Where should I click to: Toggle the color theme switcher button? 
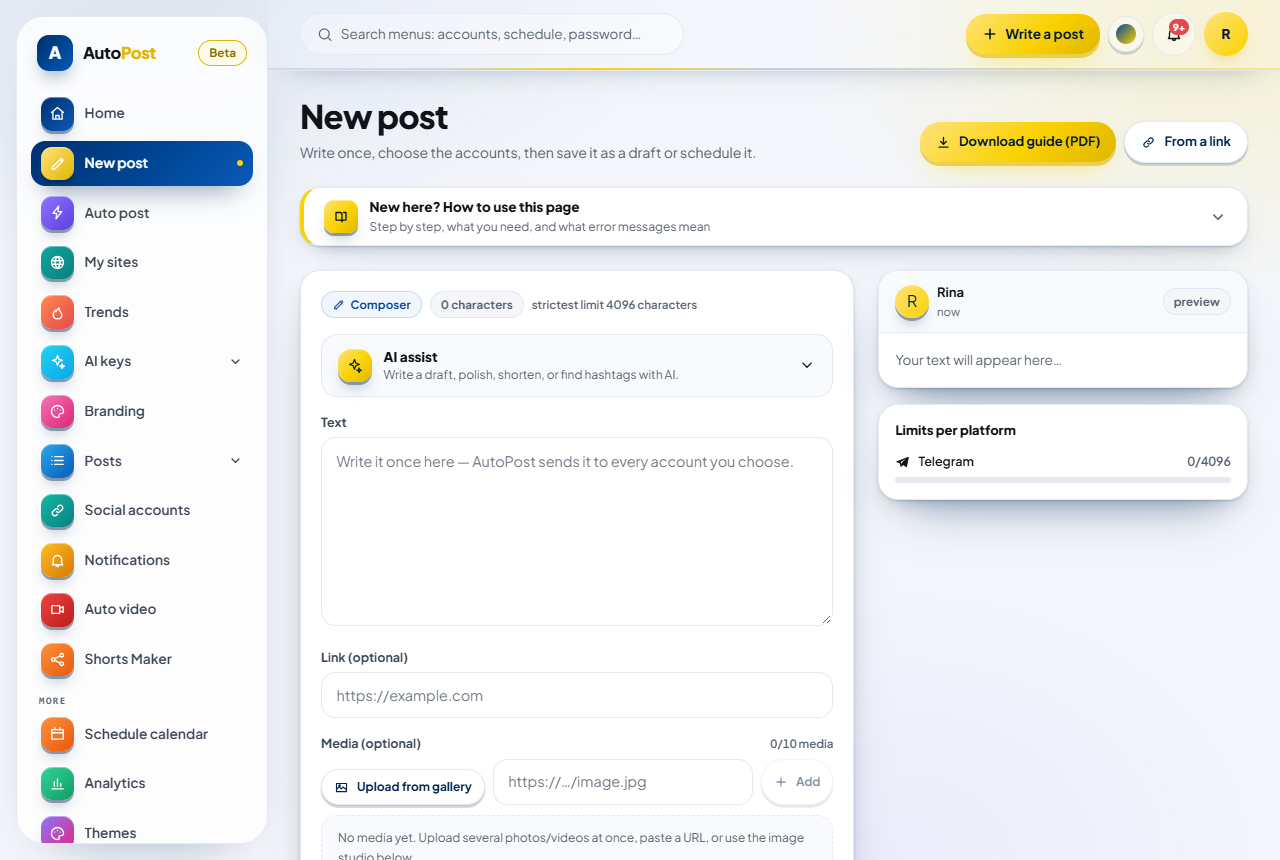(1126, 34)
